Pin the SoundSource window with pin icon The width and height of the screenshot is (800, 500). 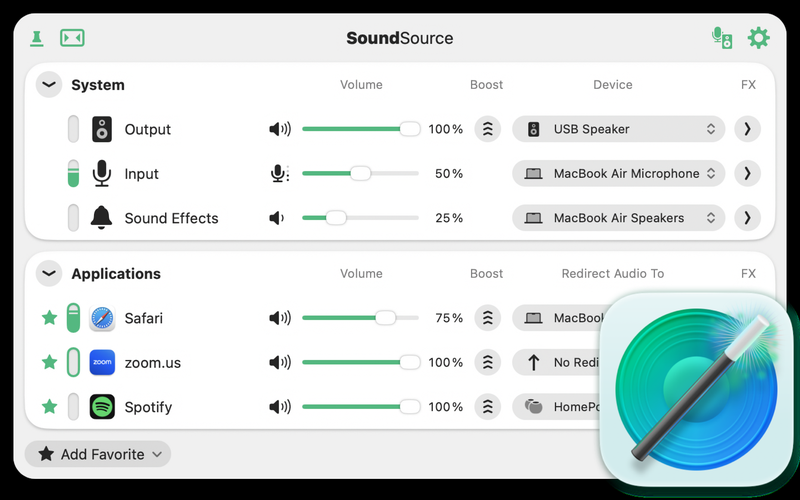coord(36,38)
